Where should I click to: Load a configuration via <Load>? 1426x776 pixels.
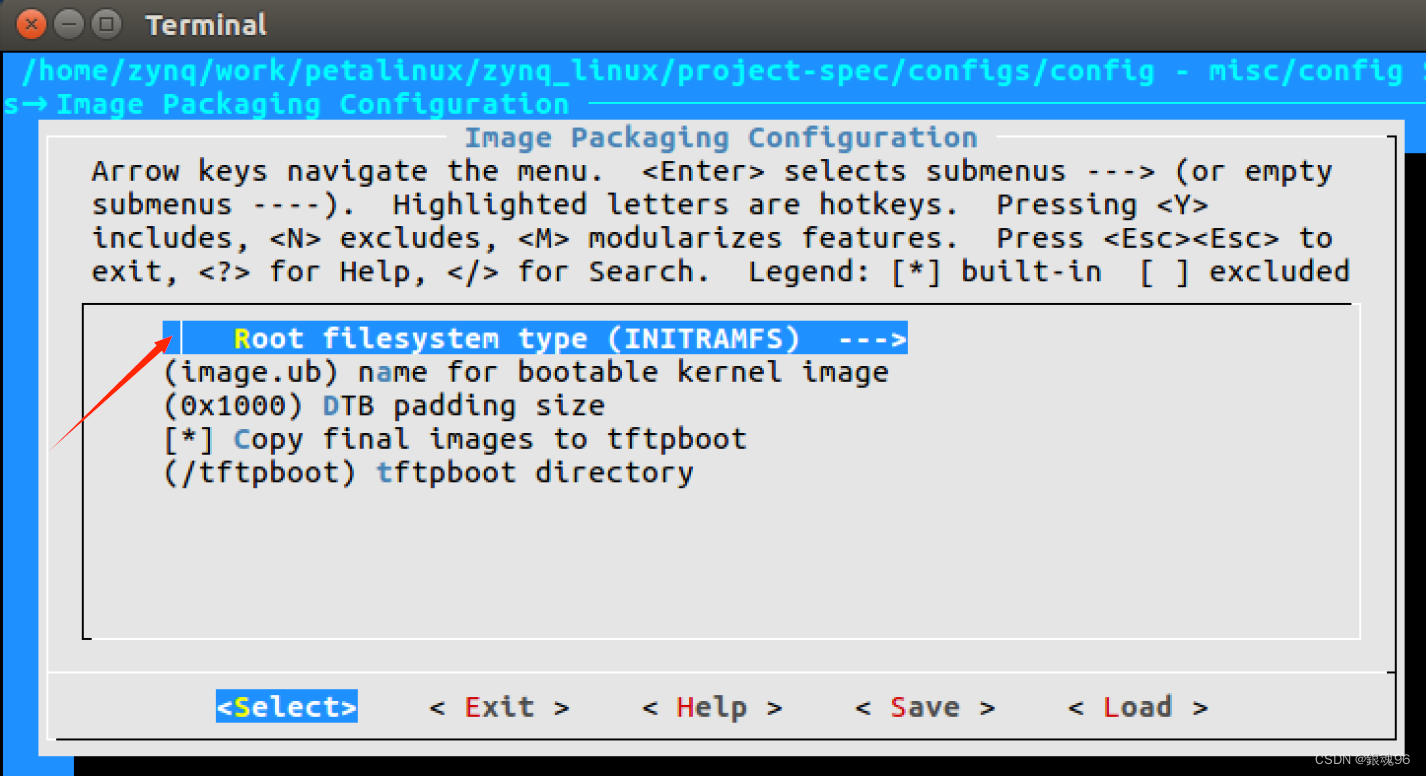coord(1138,707)
